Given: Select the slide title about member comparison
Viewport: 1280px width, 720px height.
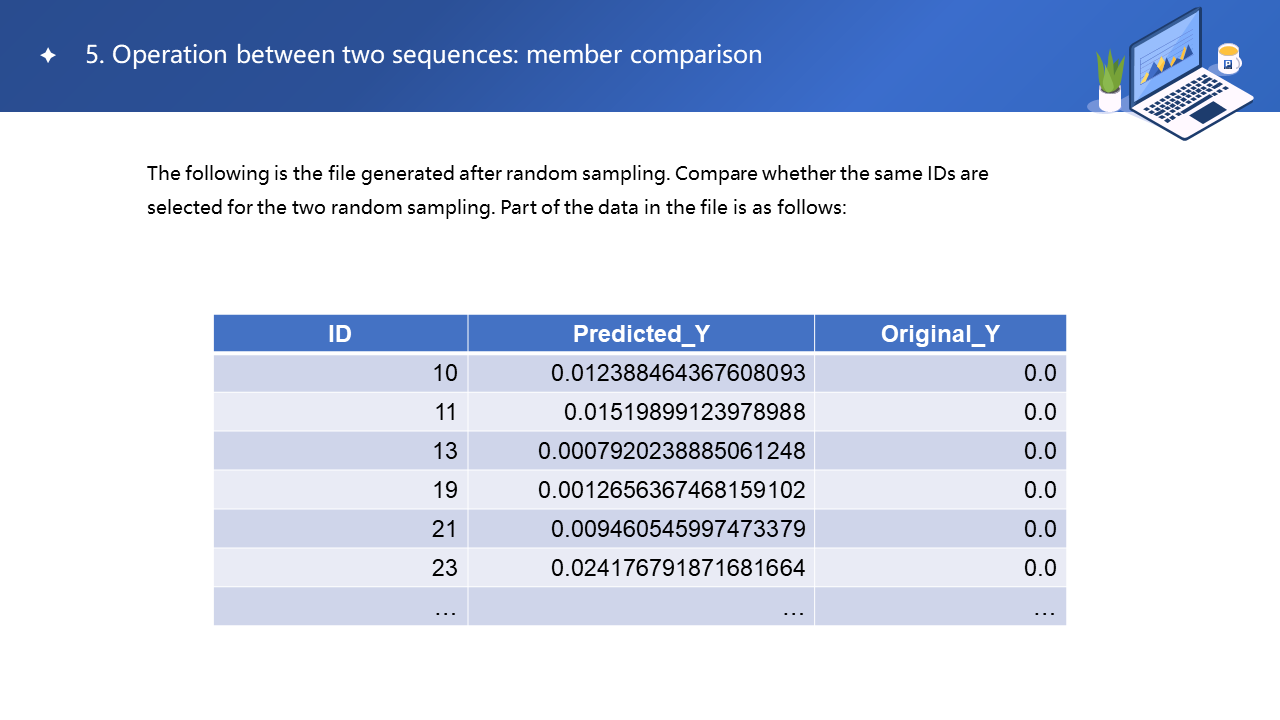Looking at the screenshot, I should pyautogui.click(x=424, y=55).
